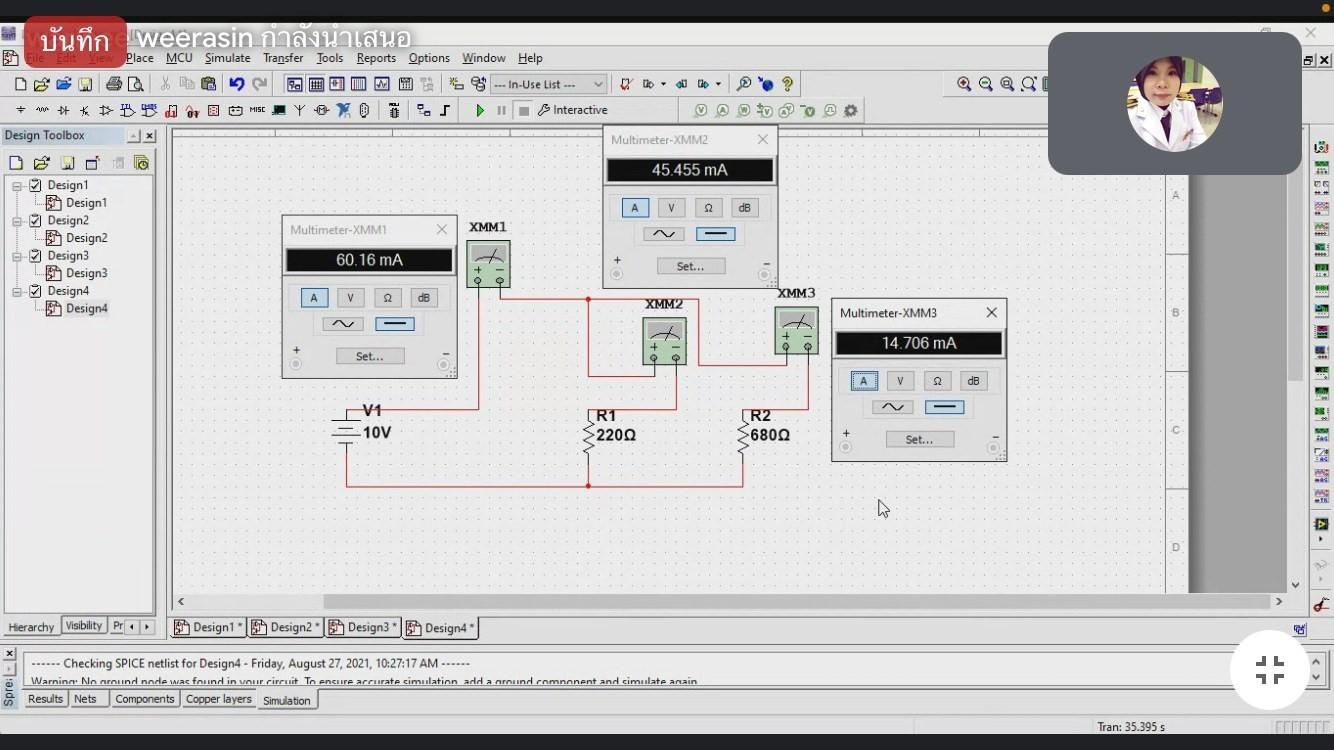Click the New file icon in main toolbar

pyautogui.click(x=20, y=84)
